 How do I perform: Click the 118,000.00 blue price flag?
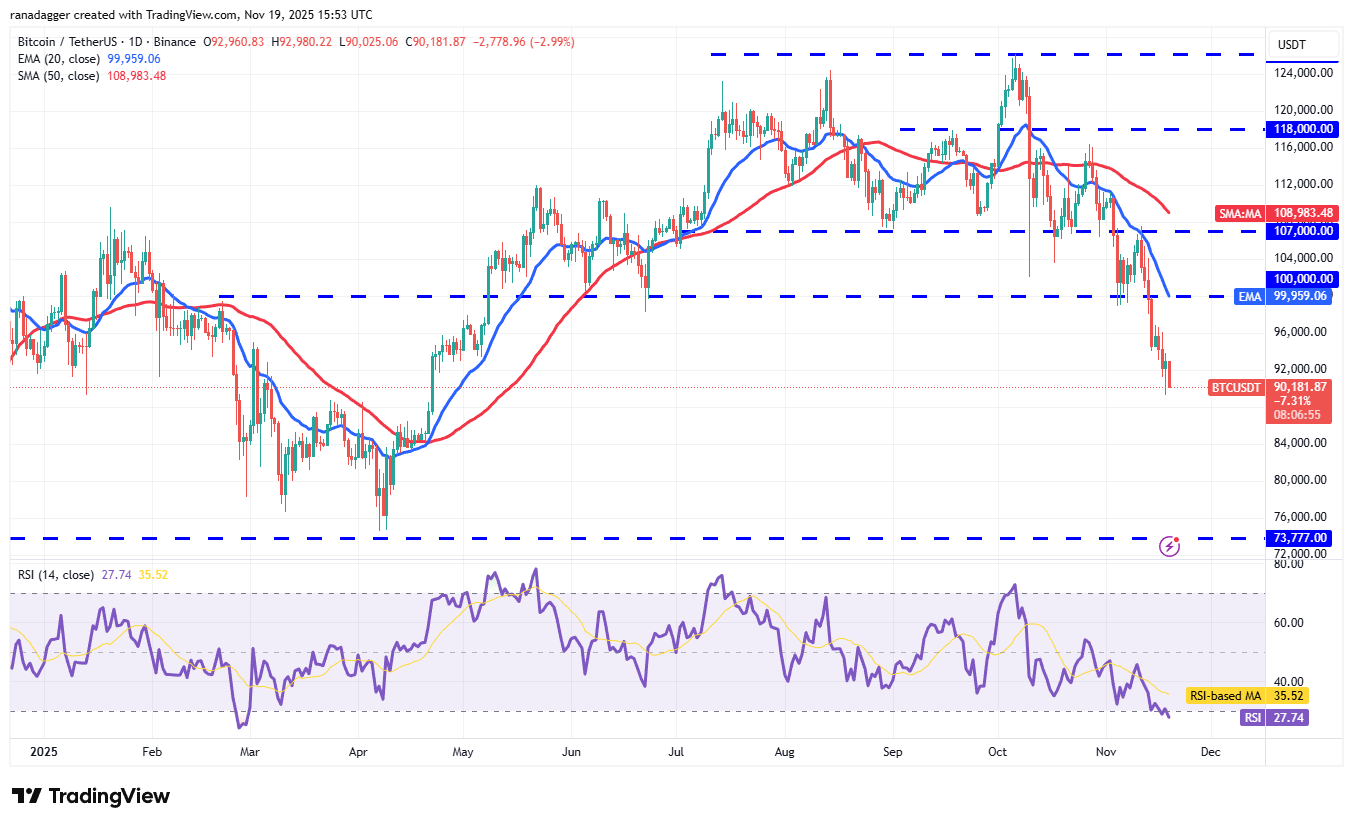point(1301,129)
